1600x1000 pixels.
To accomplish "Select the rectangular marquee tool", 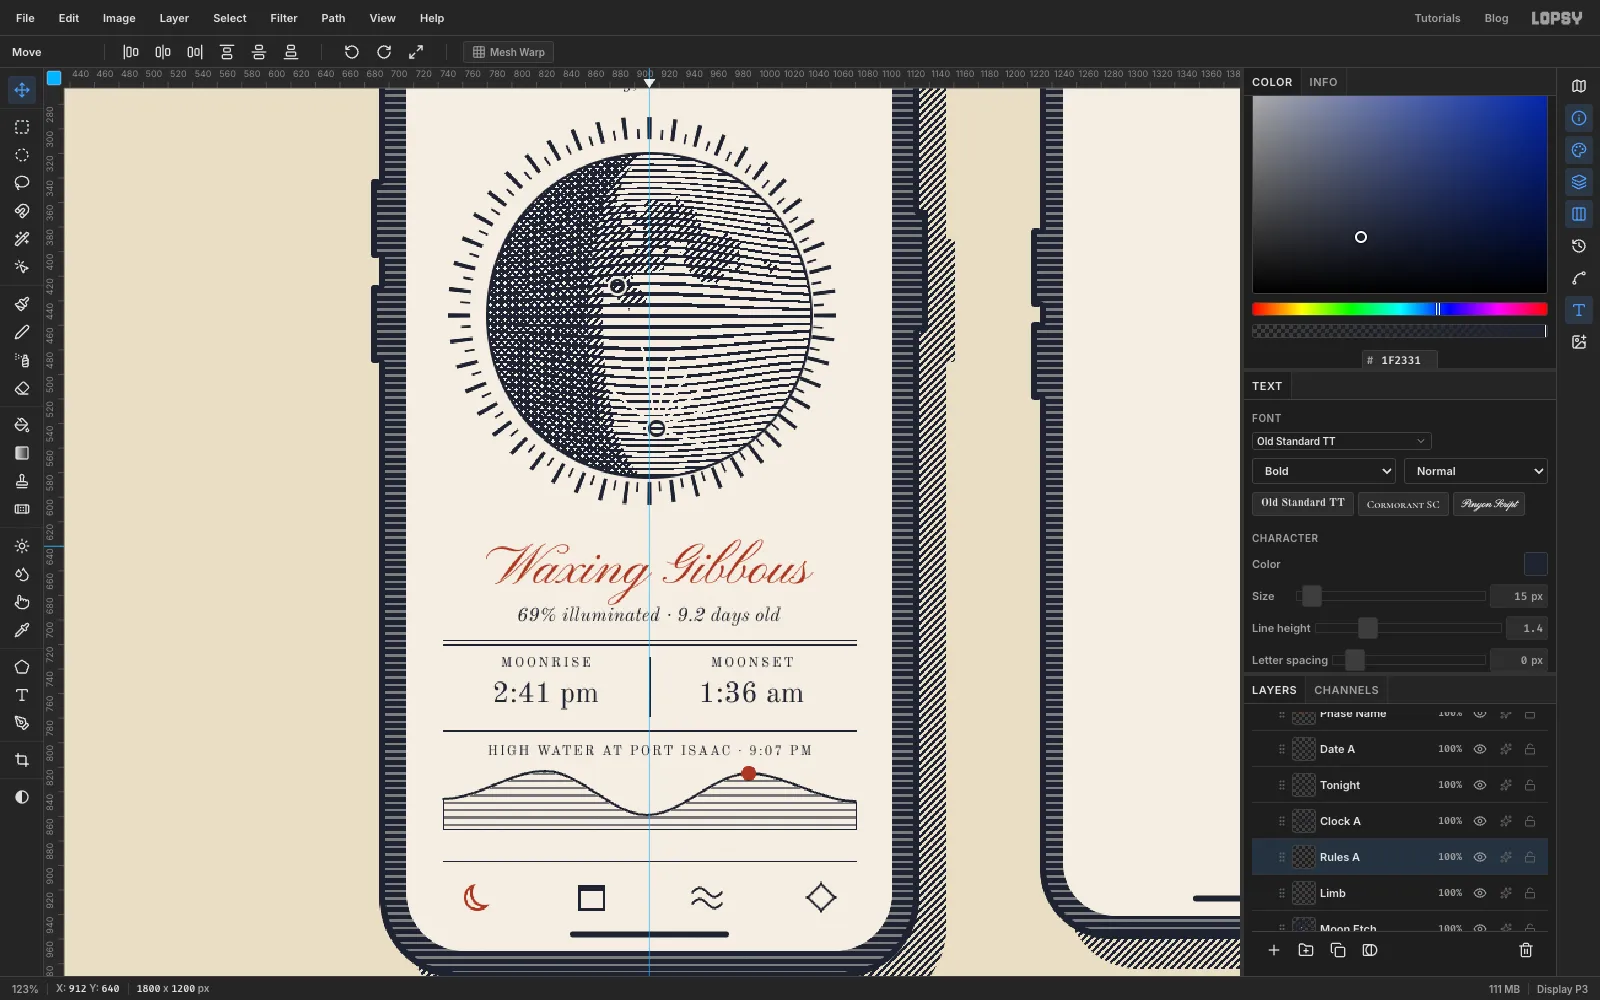I will click(x=22, y=127).
